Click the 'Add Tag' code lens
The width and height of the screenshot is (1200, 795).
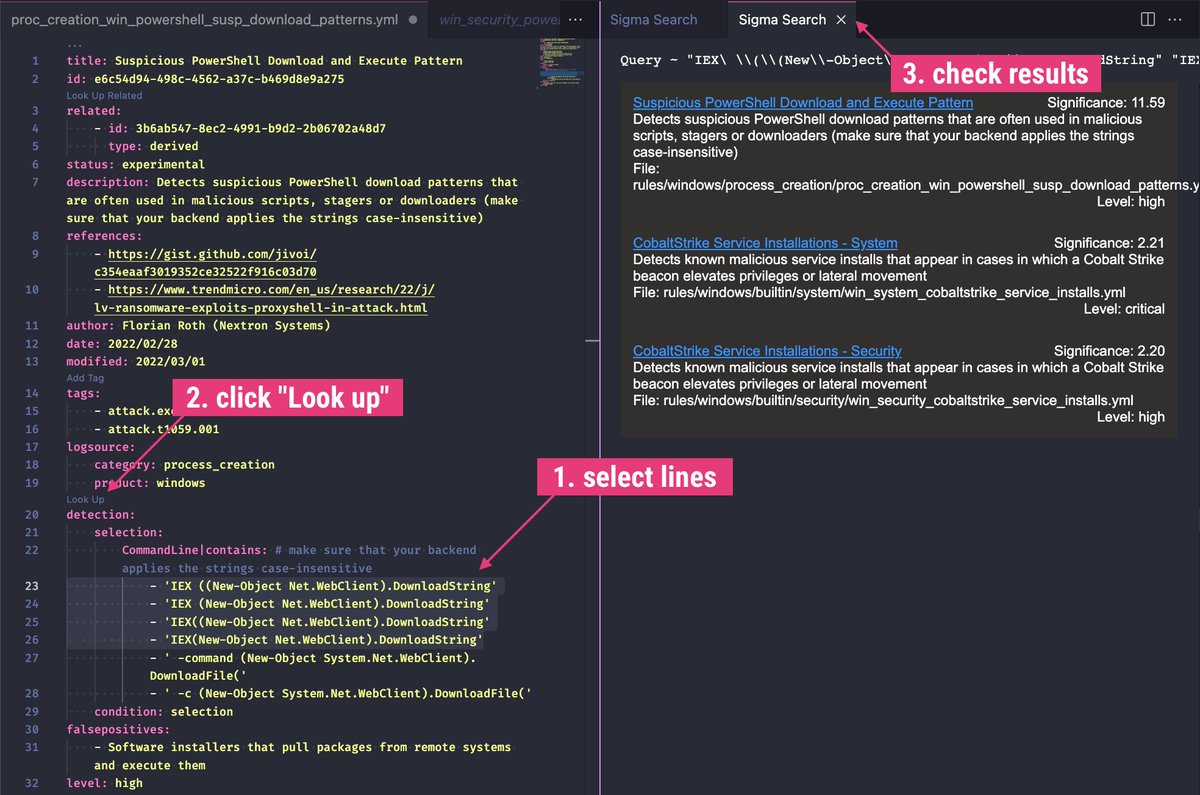pos(85,378)
